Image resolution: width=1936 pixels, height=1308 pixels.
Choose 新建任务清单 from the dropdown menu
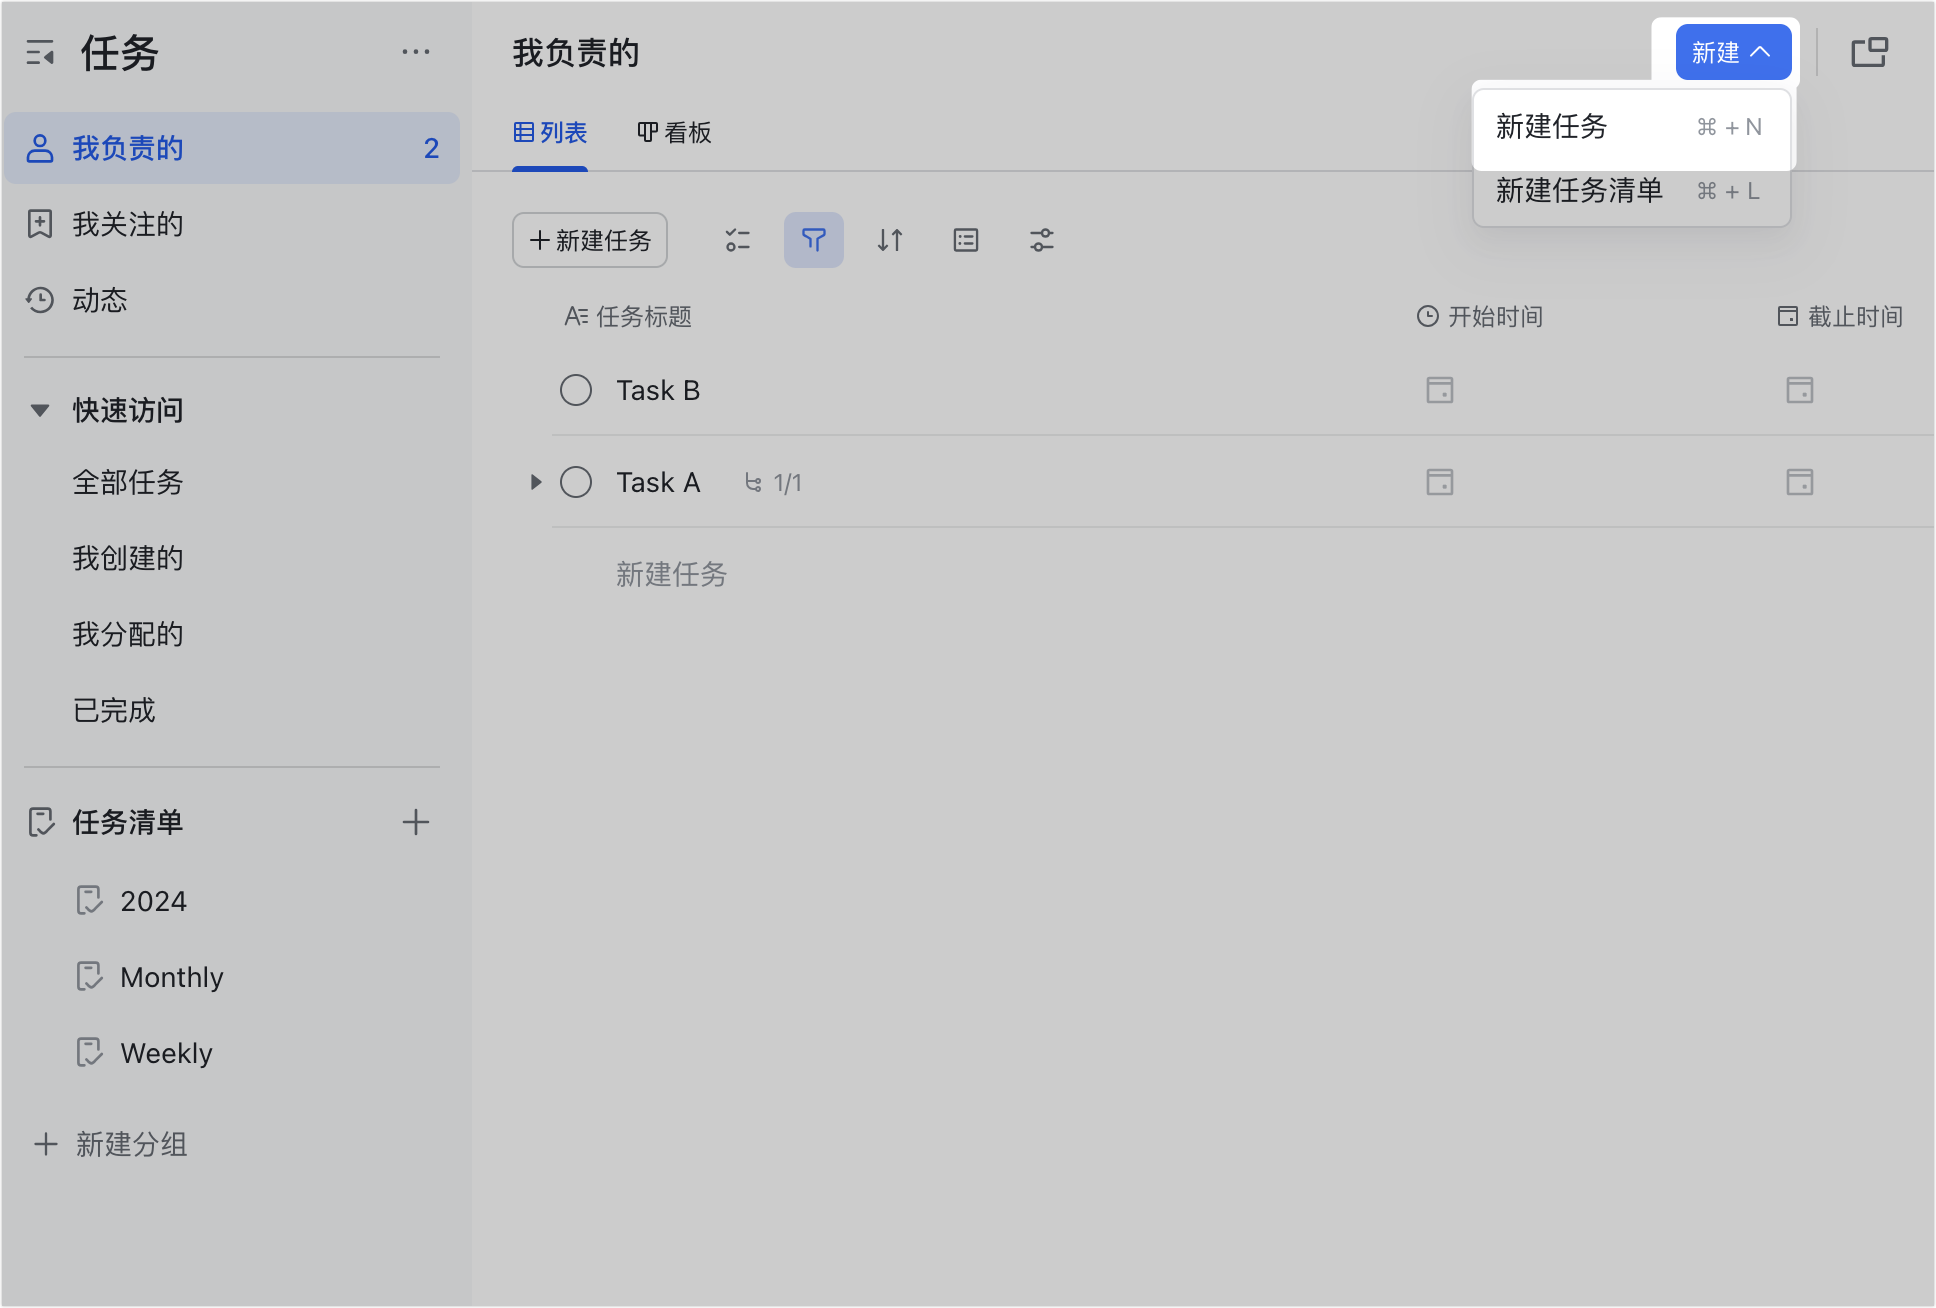(x=1632, y=191)
